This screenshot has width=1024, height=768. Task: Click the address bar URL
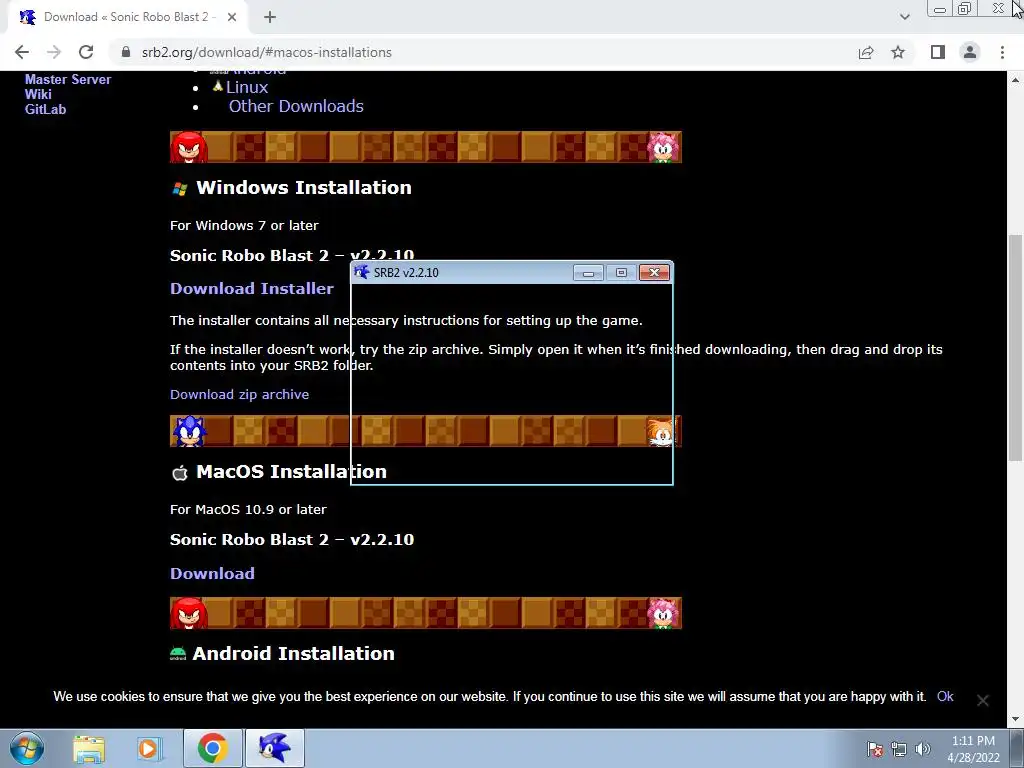(266, 52)
